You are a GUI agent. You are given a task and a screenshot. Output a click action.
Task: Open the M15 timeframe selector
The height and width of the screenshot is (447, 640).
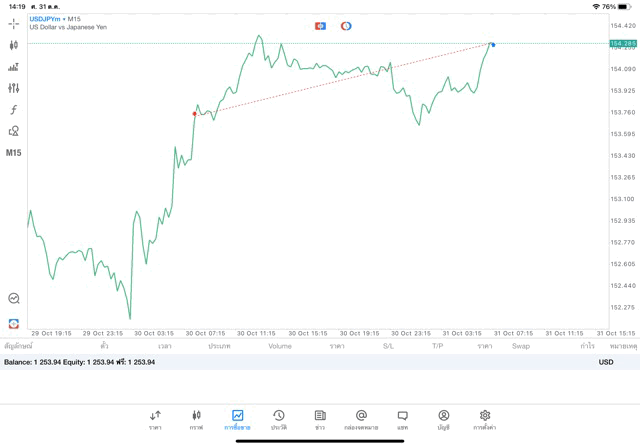pyautogui.click(x=14, y=153)
